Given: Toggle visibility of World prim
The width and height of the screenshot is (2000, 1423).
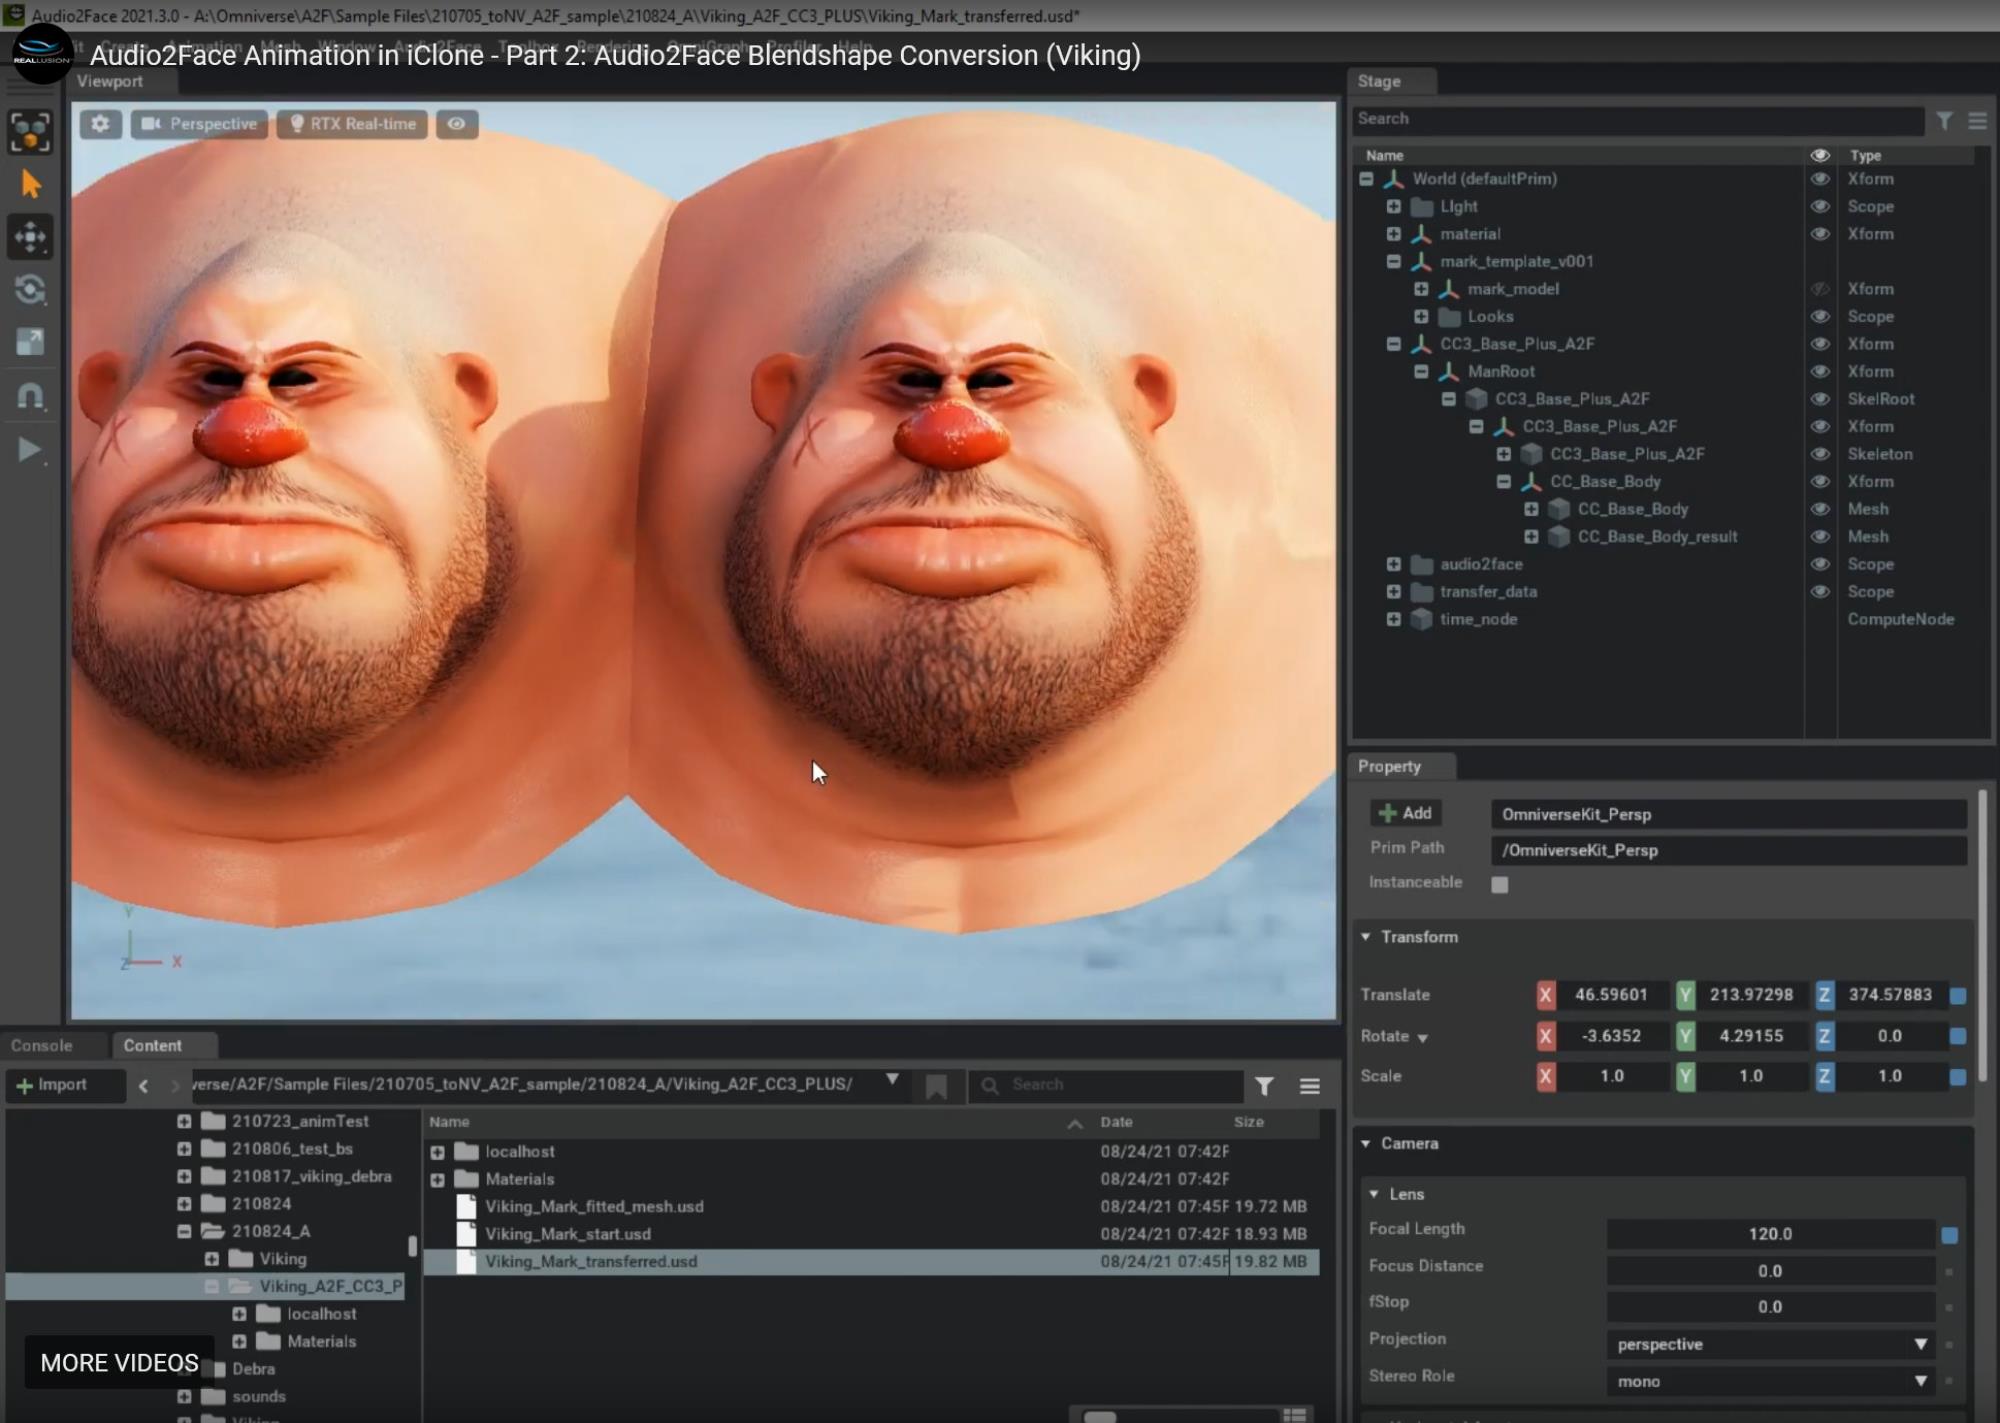Looking at the screenshot, I should pyautogui.click(x=1820, y=179).
